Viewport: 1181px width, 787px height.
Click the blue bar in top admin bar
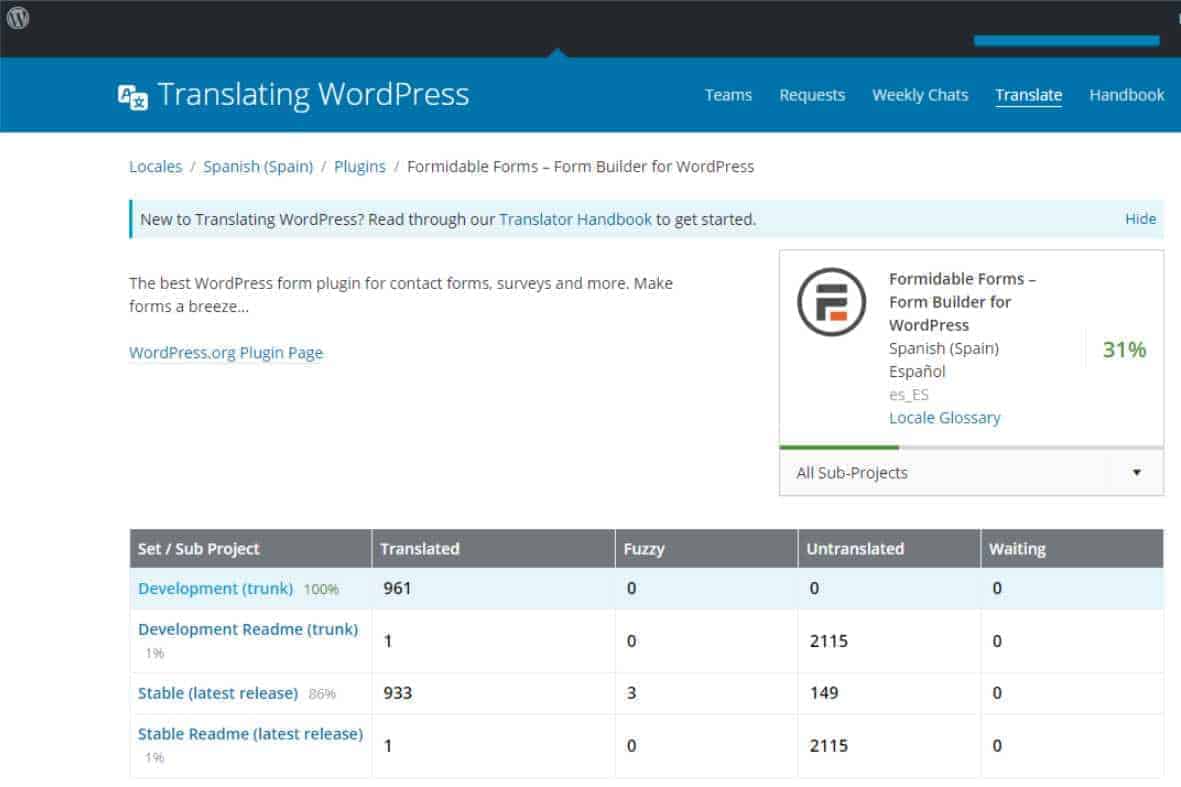[1066, 41]
